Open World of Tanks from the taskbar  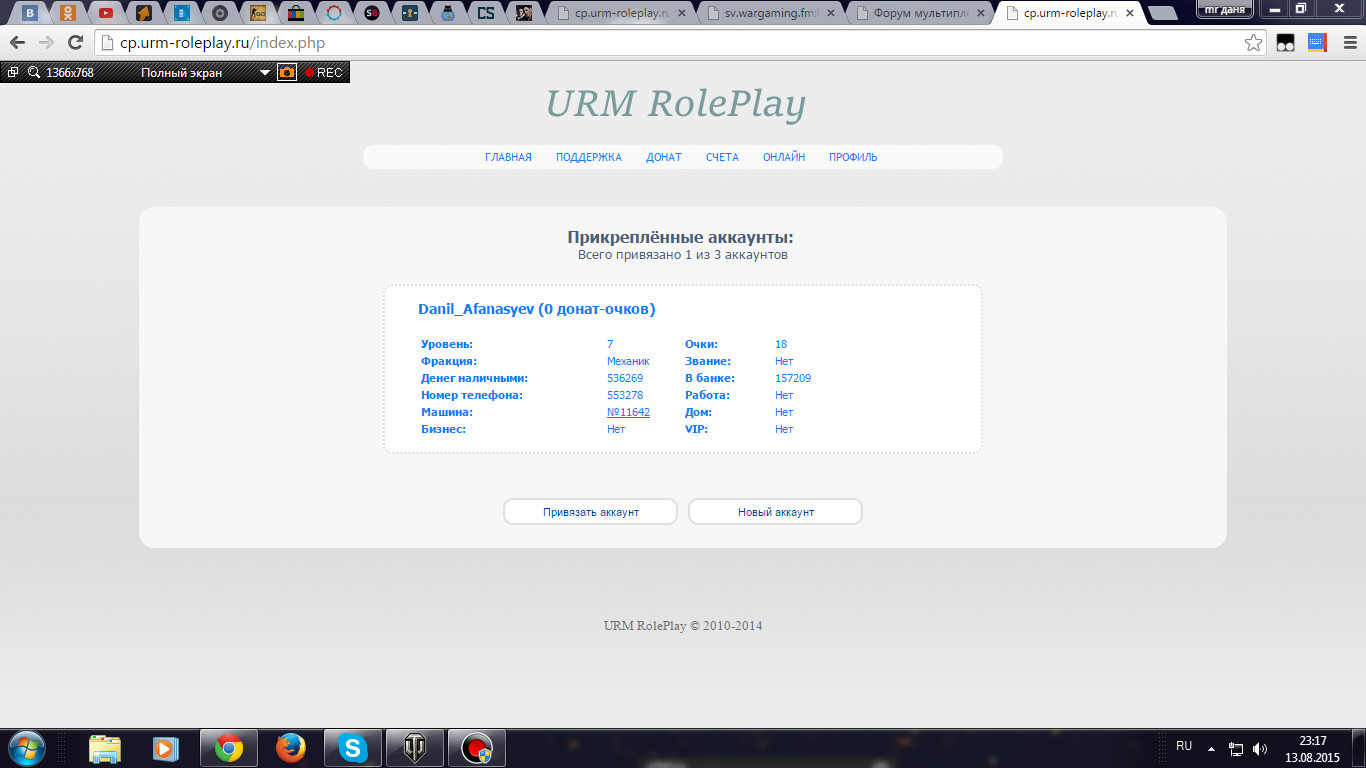click(x=414, y=748)
